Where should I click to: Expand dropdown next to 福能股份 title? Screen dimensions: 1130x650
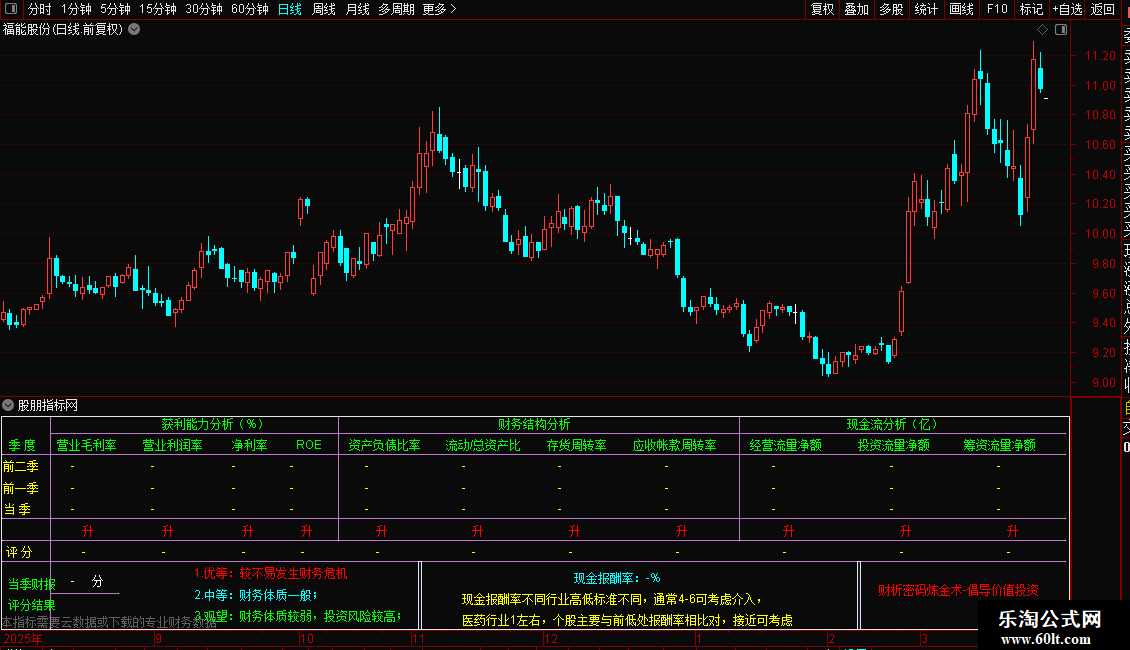point(134,30)
